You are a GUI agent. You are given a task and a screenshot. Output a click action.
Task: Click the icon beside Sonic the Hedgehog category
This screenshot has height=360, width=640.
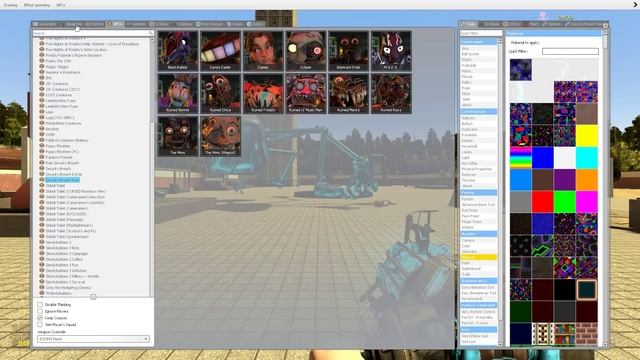tap(42, 287)
